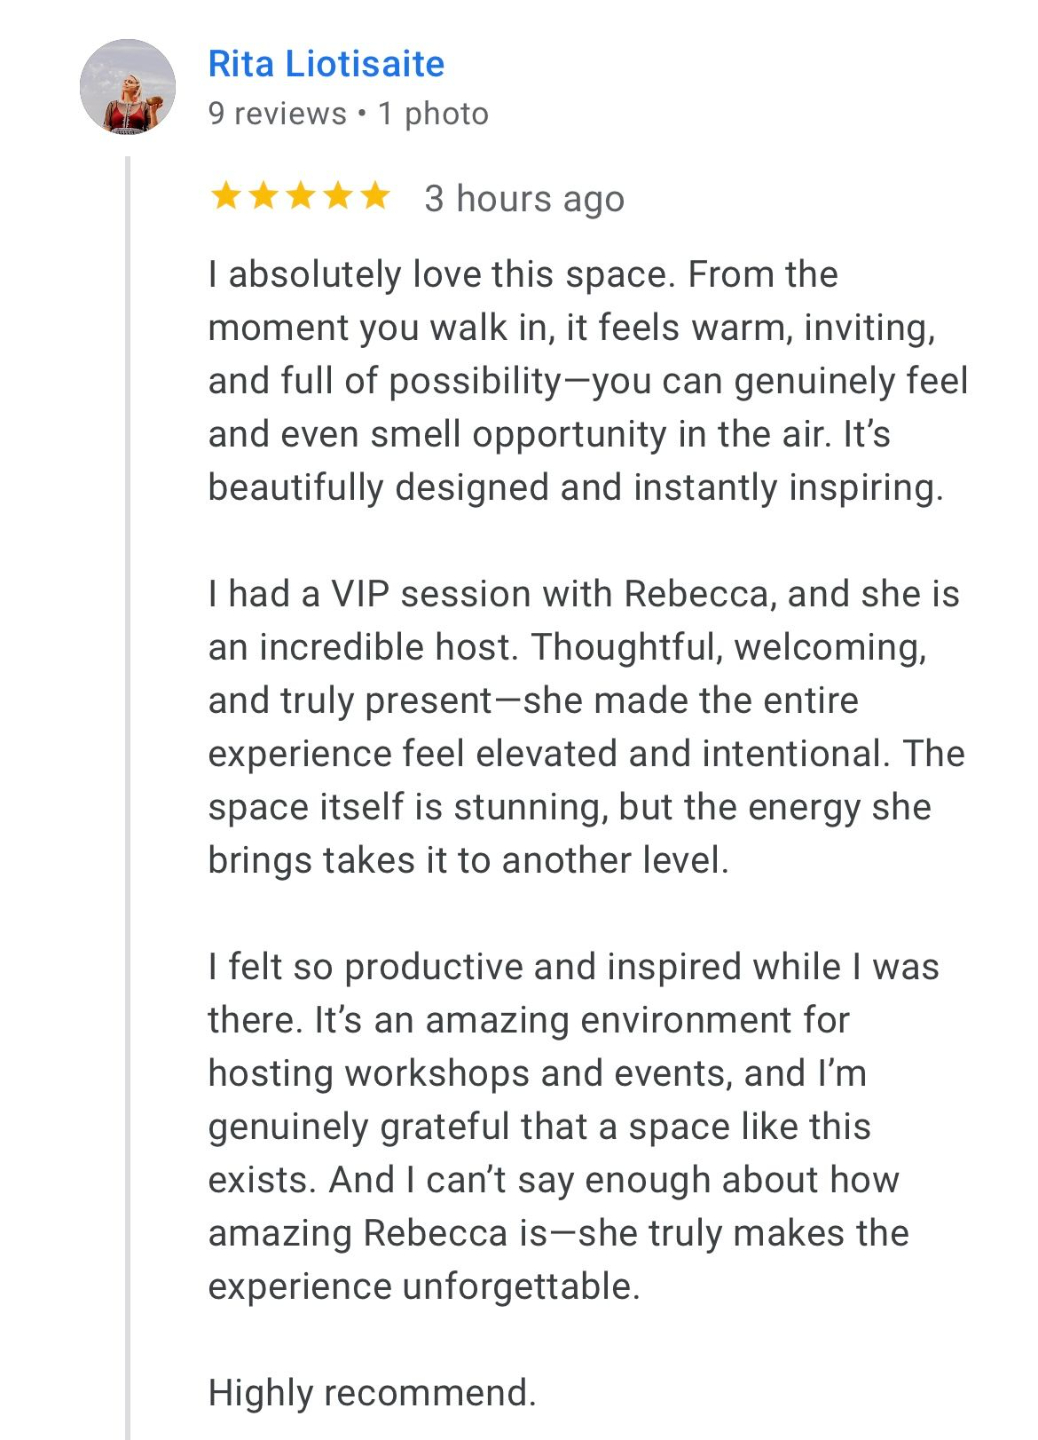Click "hosting workshops and events" line
Screen dimensions: 1038x1440
(537, 1074)
